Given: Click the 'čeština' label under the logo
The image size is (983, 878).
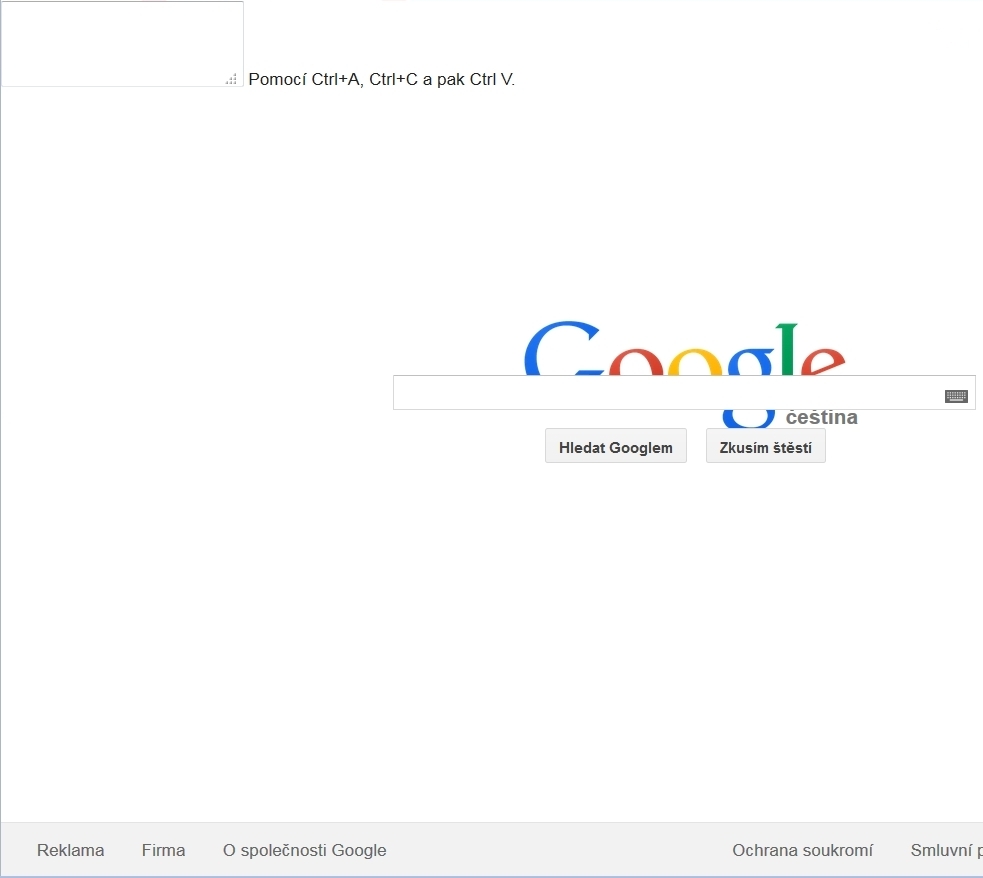Looking at the screenshot, I should tap(821, 417).
